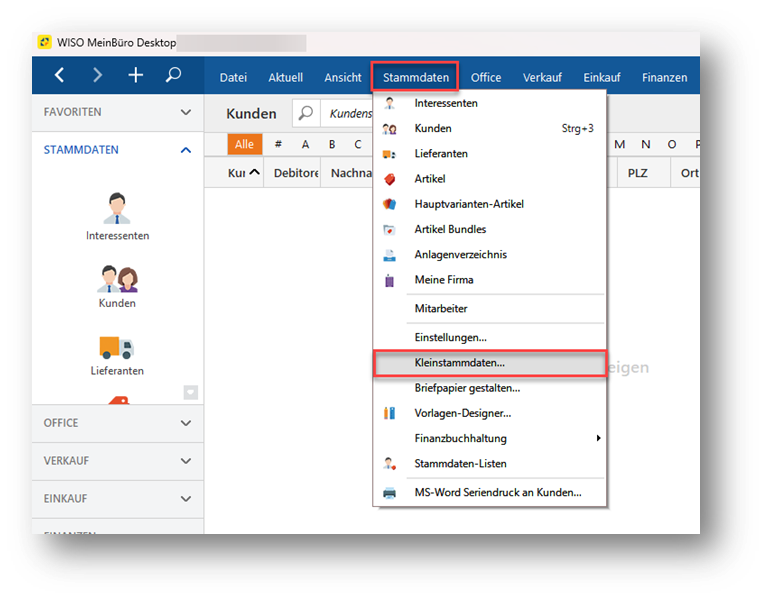Expand the FAVORITEN sidebar section
This screenshot has width=765, height=599.
point(185,113)
